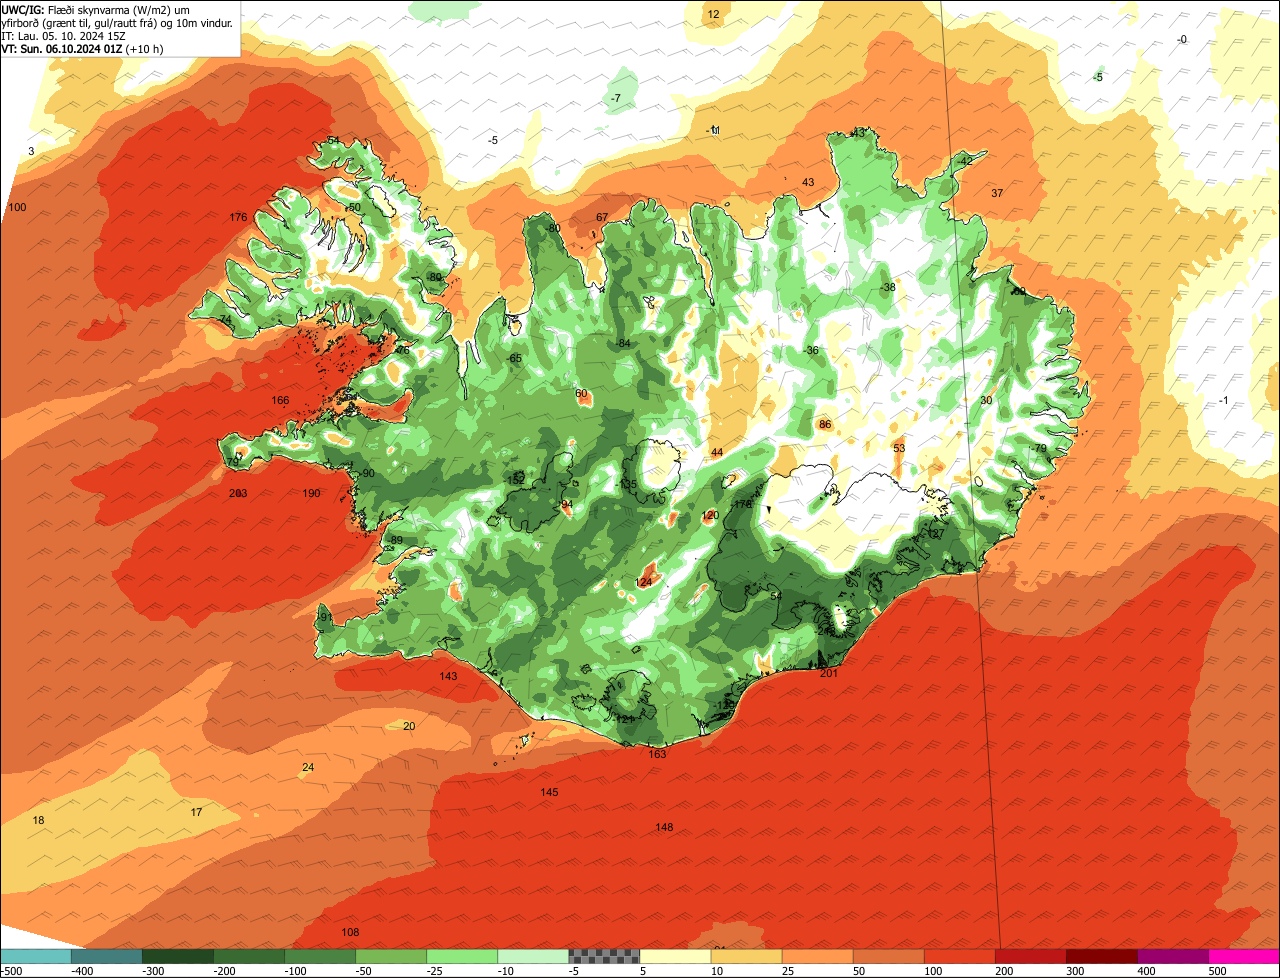Pick the 25 to 50 orange legend swatch
The width and height of the screenshot is (1280, 978).
click(817, 956)
